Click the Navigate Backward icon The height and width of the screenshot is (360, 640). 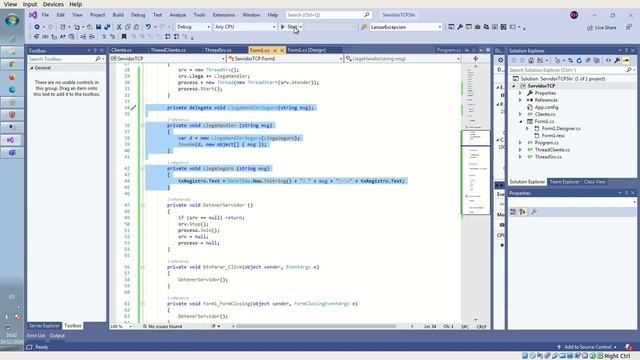tap(37, 27)
